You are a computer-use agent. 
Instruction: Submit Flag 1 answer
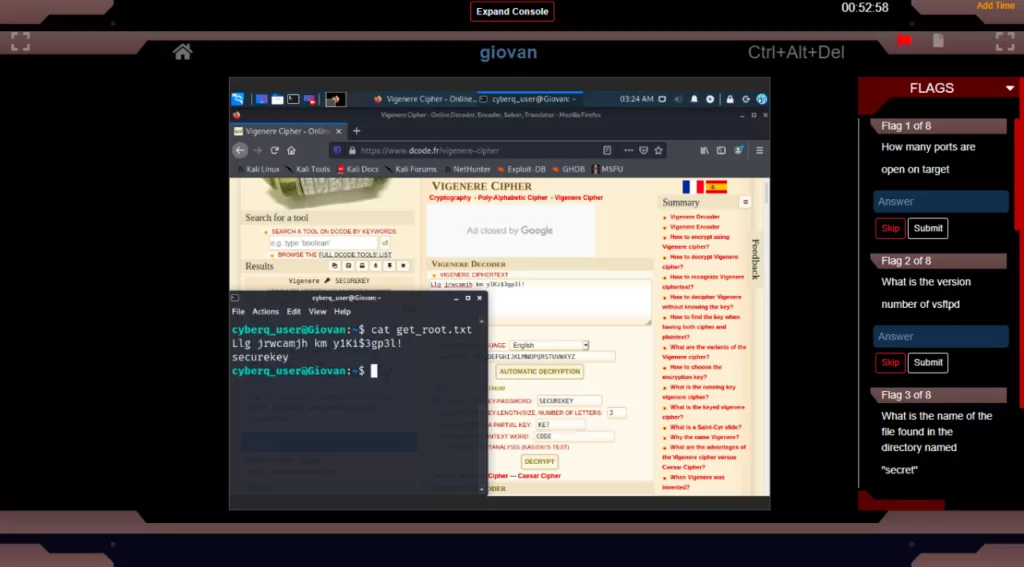928,228
